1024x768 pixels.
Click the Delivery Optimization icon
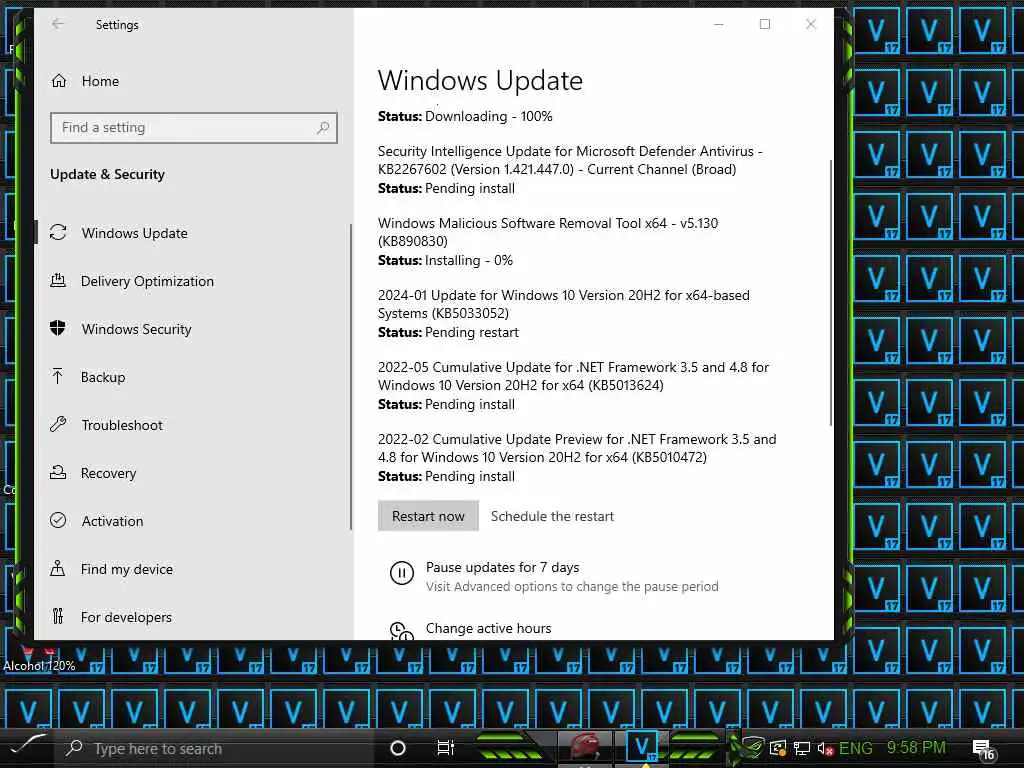click(x=58, y=281)
